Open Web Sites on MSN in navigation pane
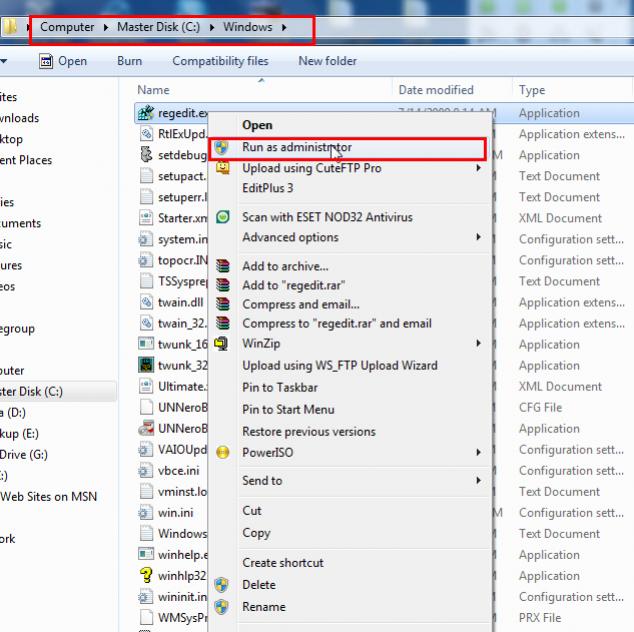 (x=49, y=497)
